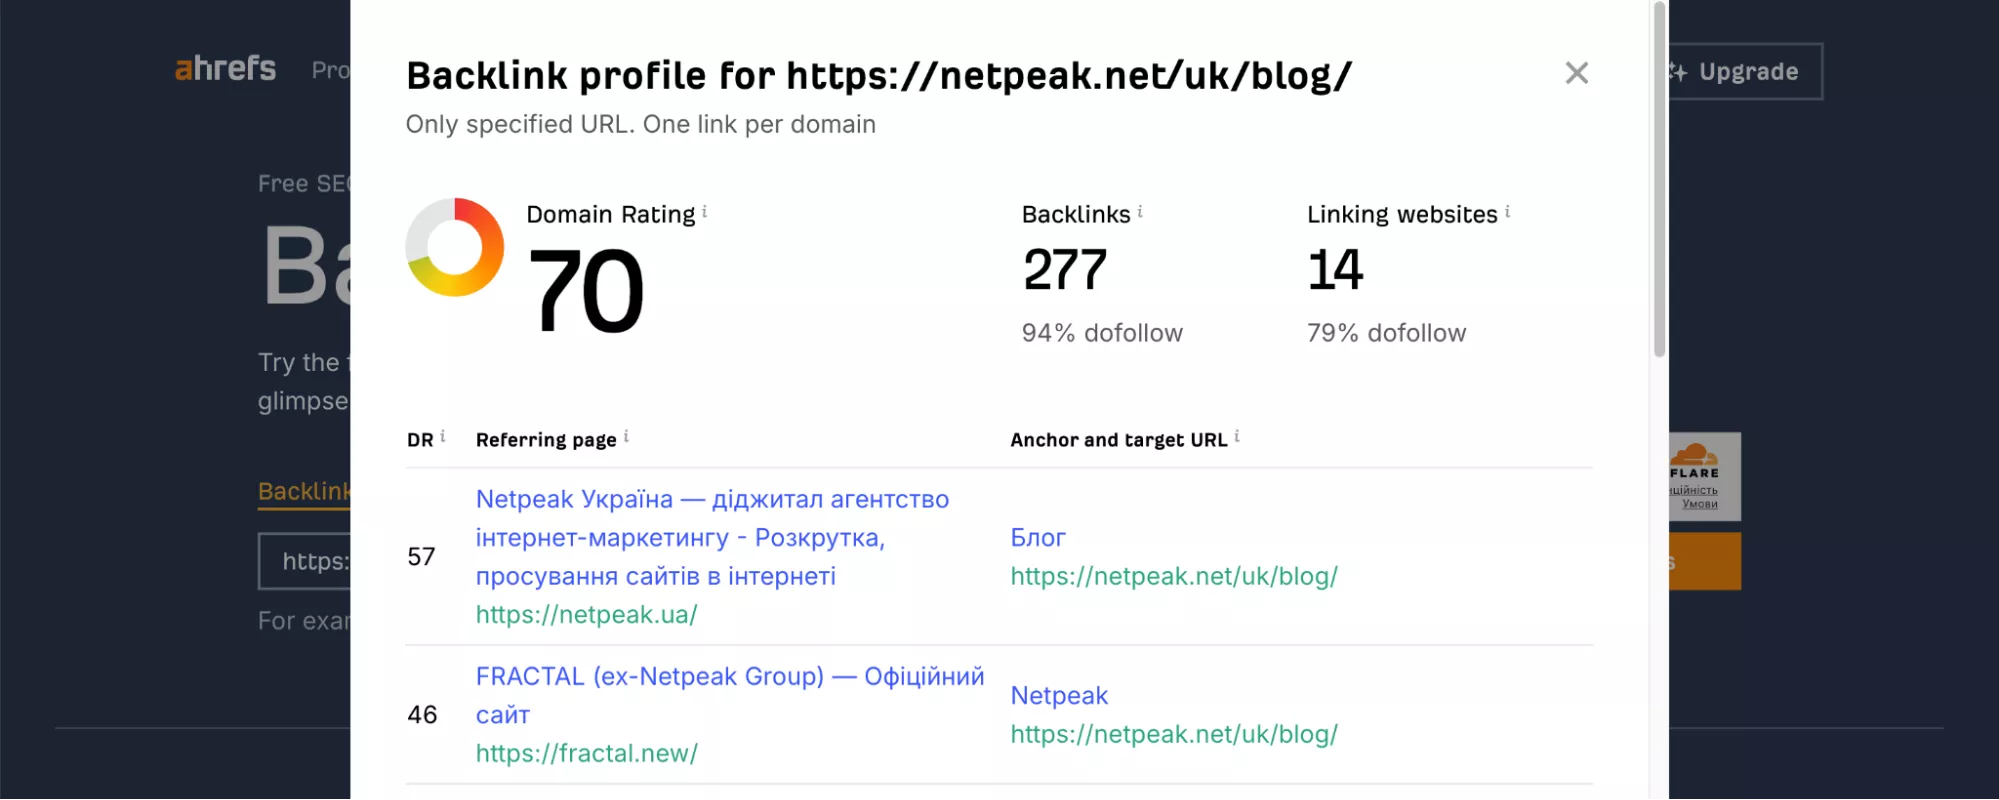The height and width of the screenshot is (800, 1999).
Task: Click the Блог anchor link
Action: pyautogui.click(x=1038, y=538)
